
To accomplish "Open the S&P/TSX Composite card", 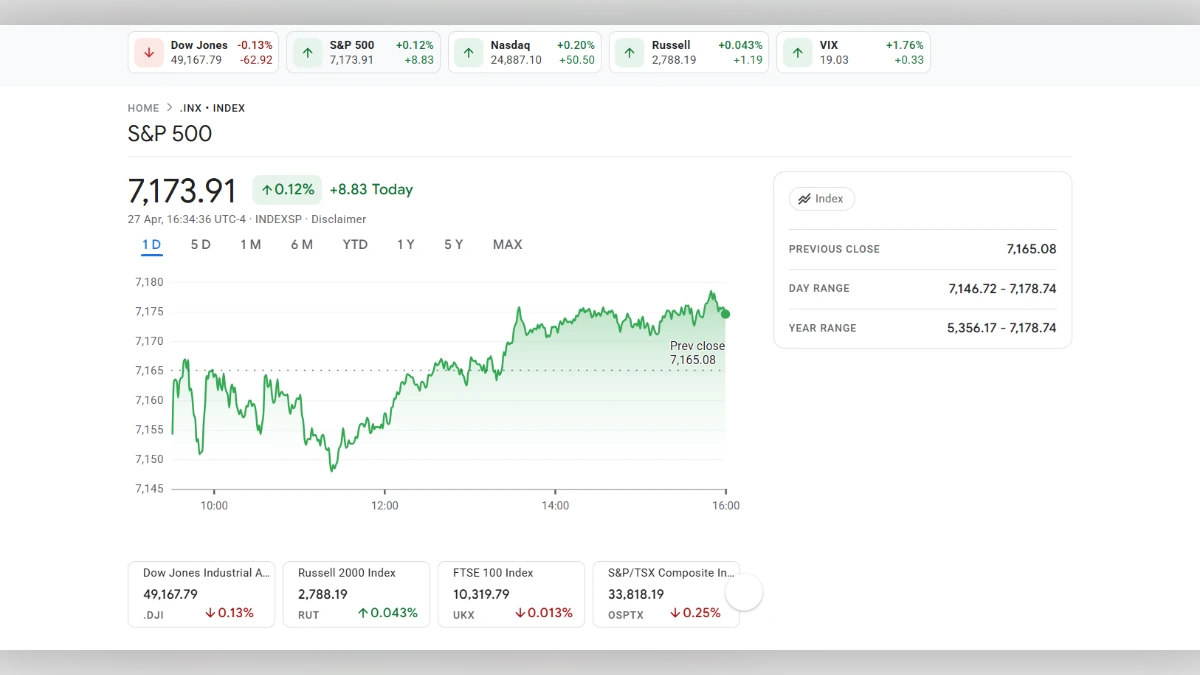I will [666, 593].
